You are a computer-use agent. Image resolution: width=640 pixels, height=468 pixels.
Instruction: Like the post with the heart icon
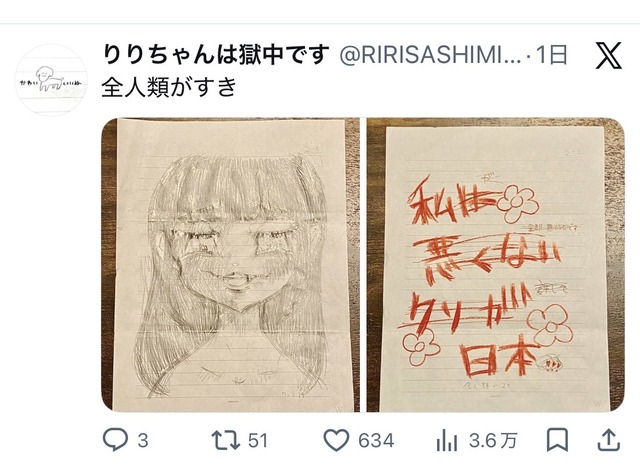(336, 440)
